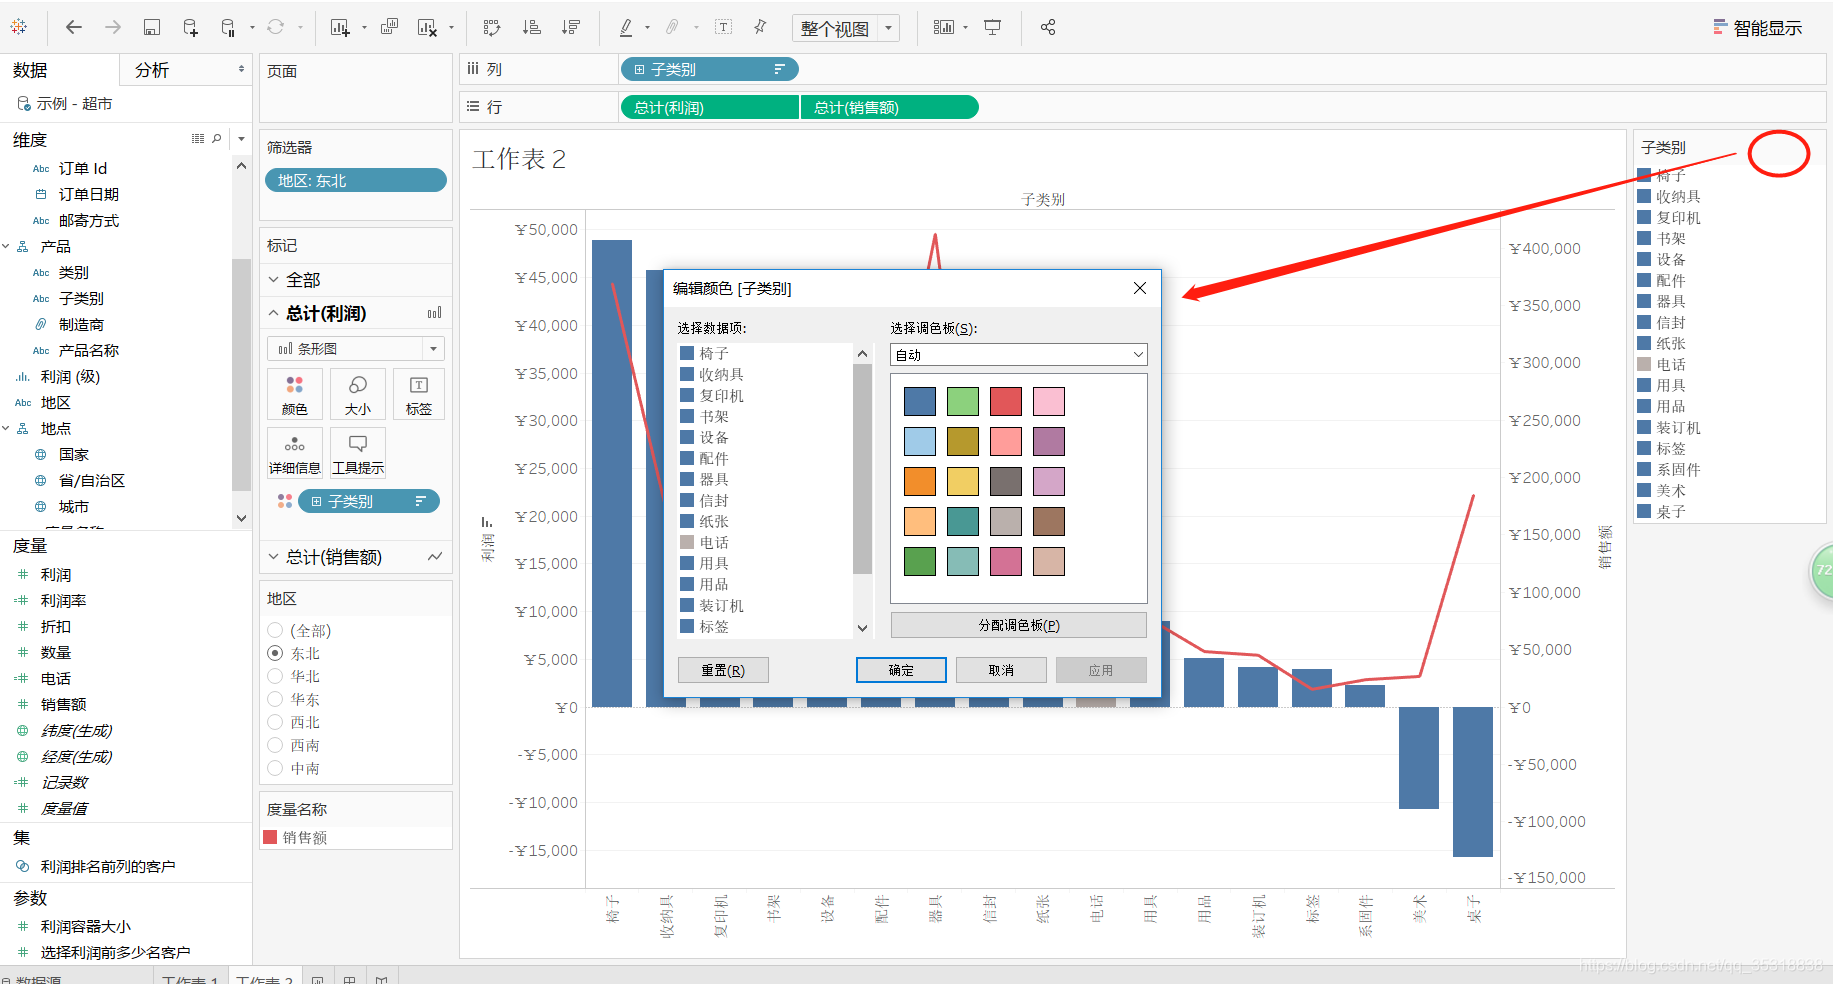Click 分配调色板 button

click(1018, 625)
